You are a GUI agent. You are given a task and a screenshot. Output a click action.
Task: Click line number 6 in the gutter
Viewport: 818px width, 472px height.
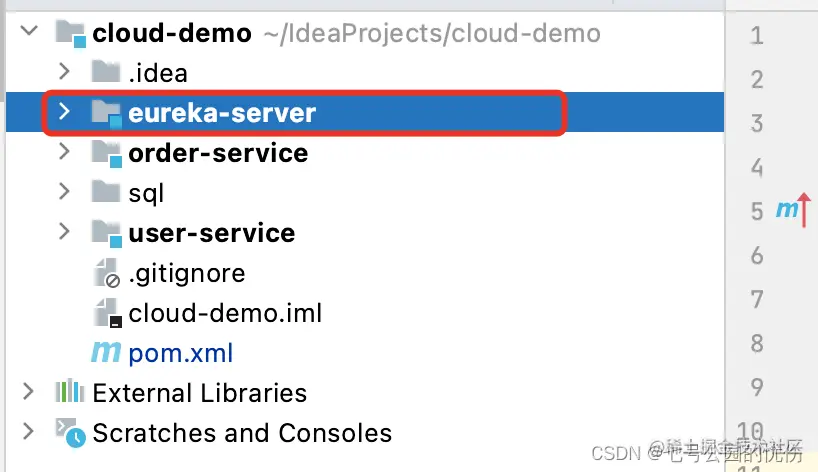[x=757, y=255]
